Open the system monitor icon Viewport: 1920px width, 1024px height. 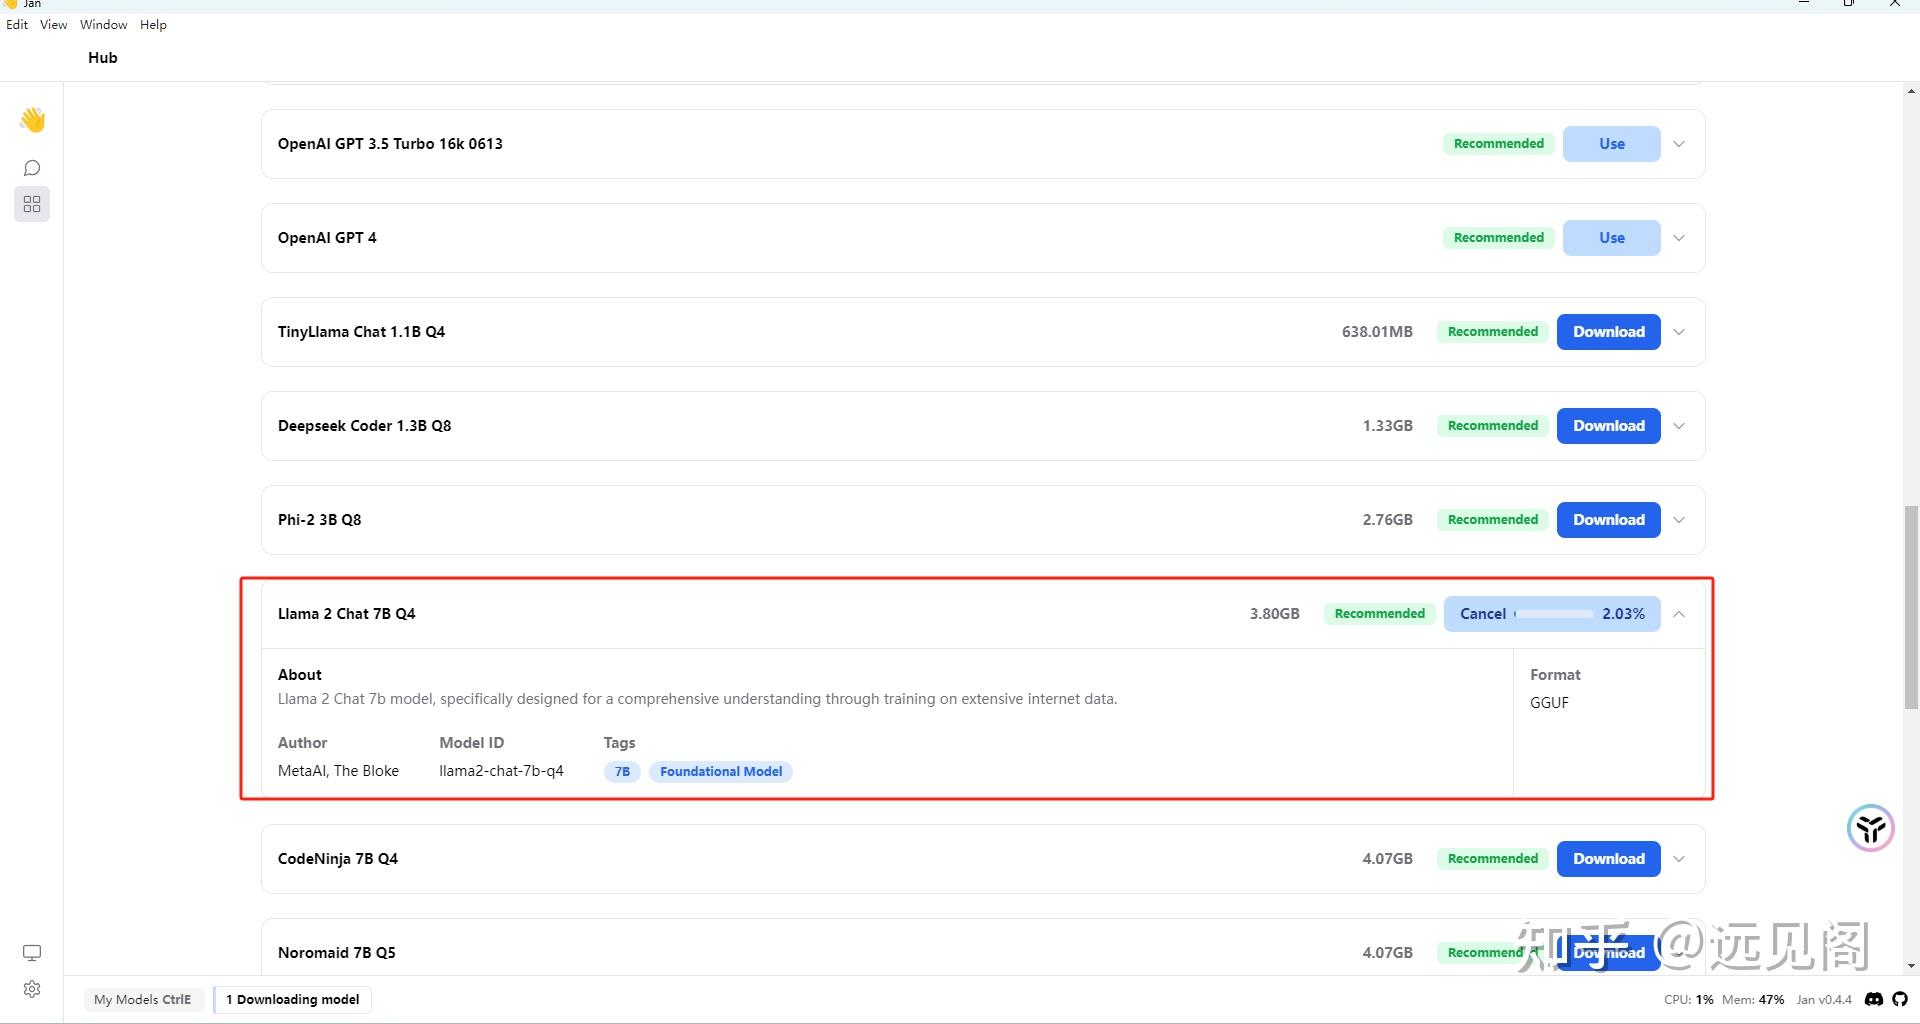(x=32, y=952)
